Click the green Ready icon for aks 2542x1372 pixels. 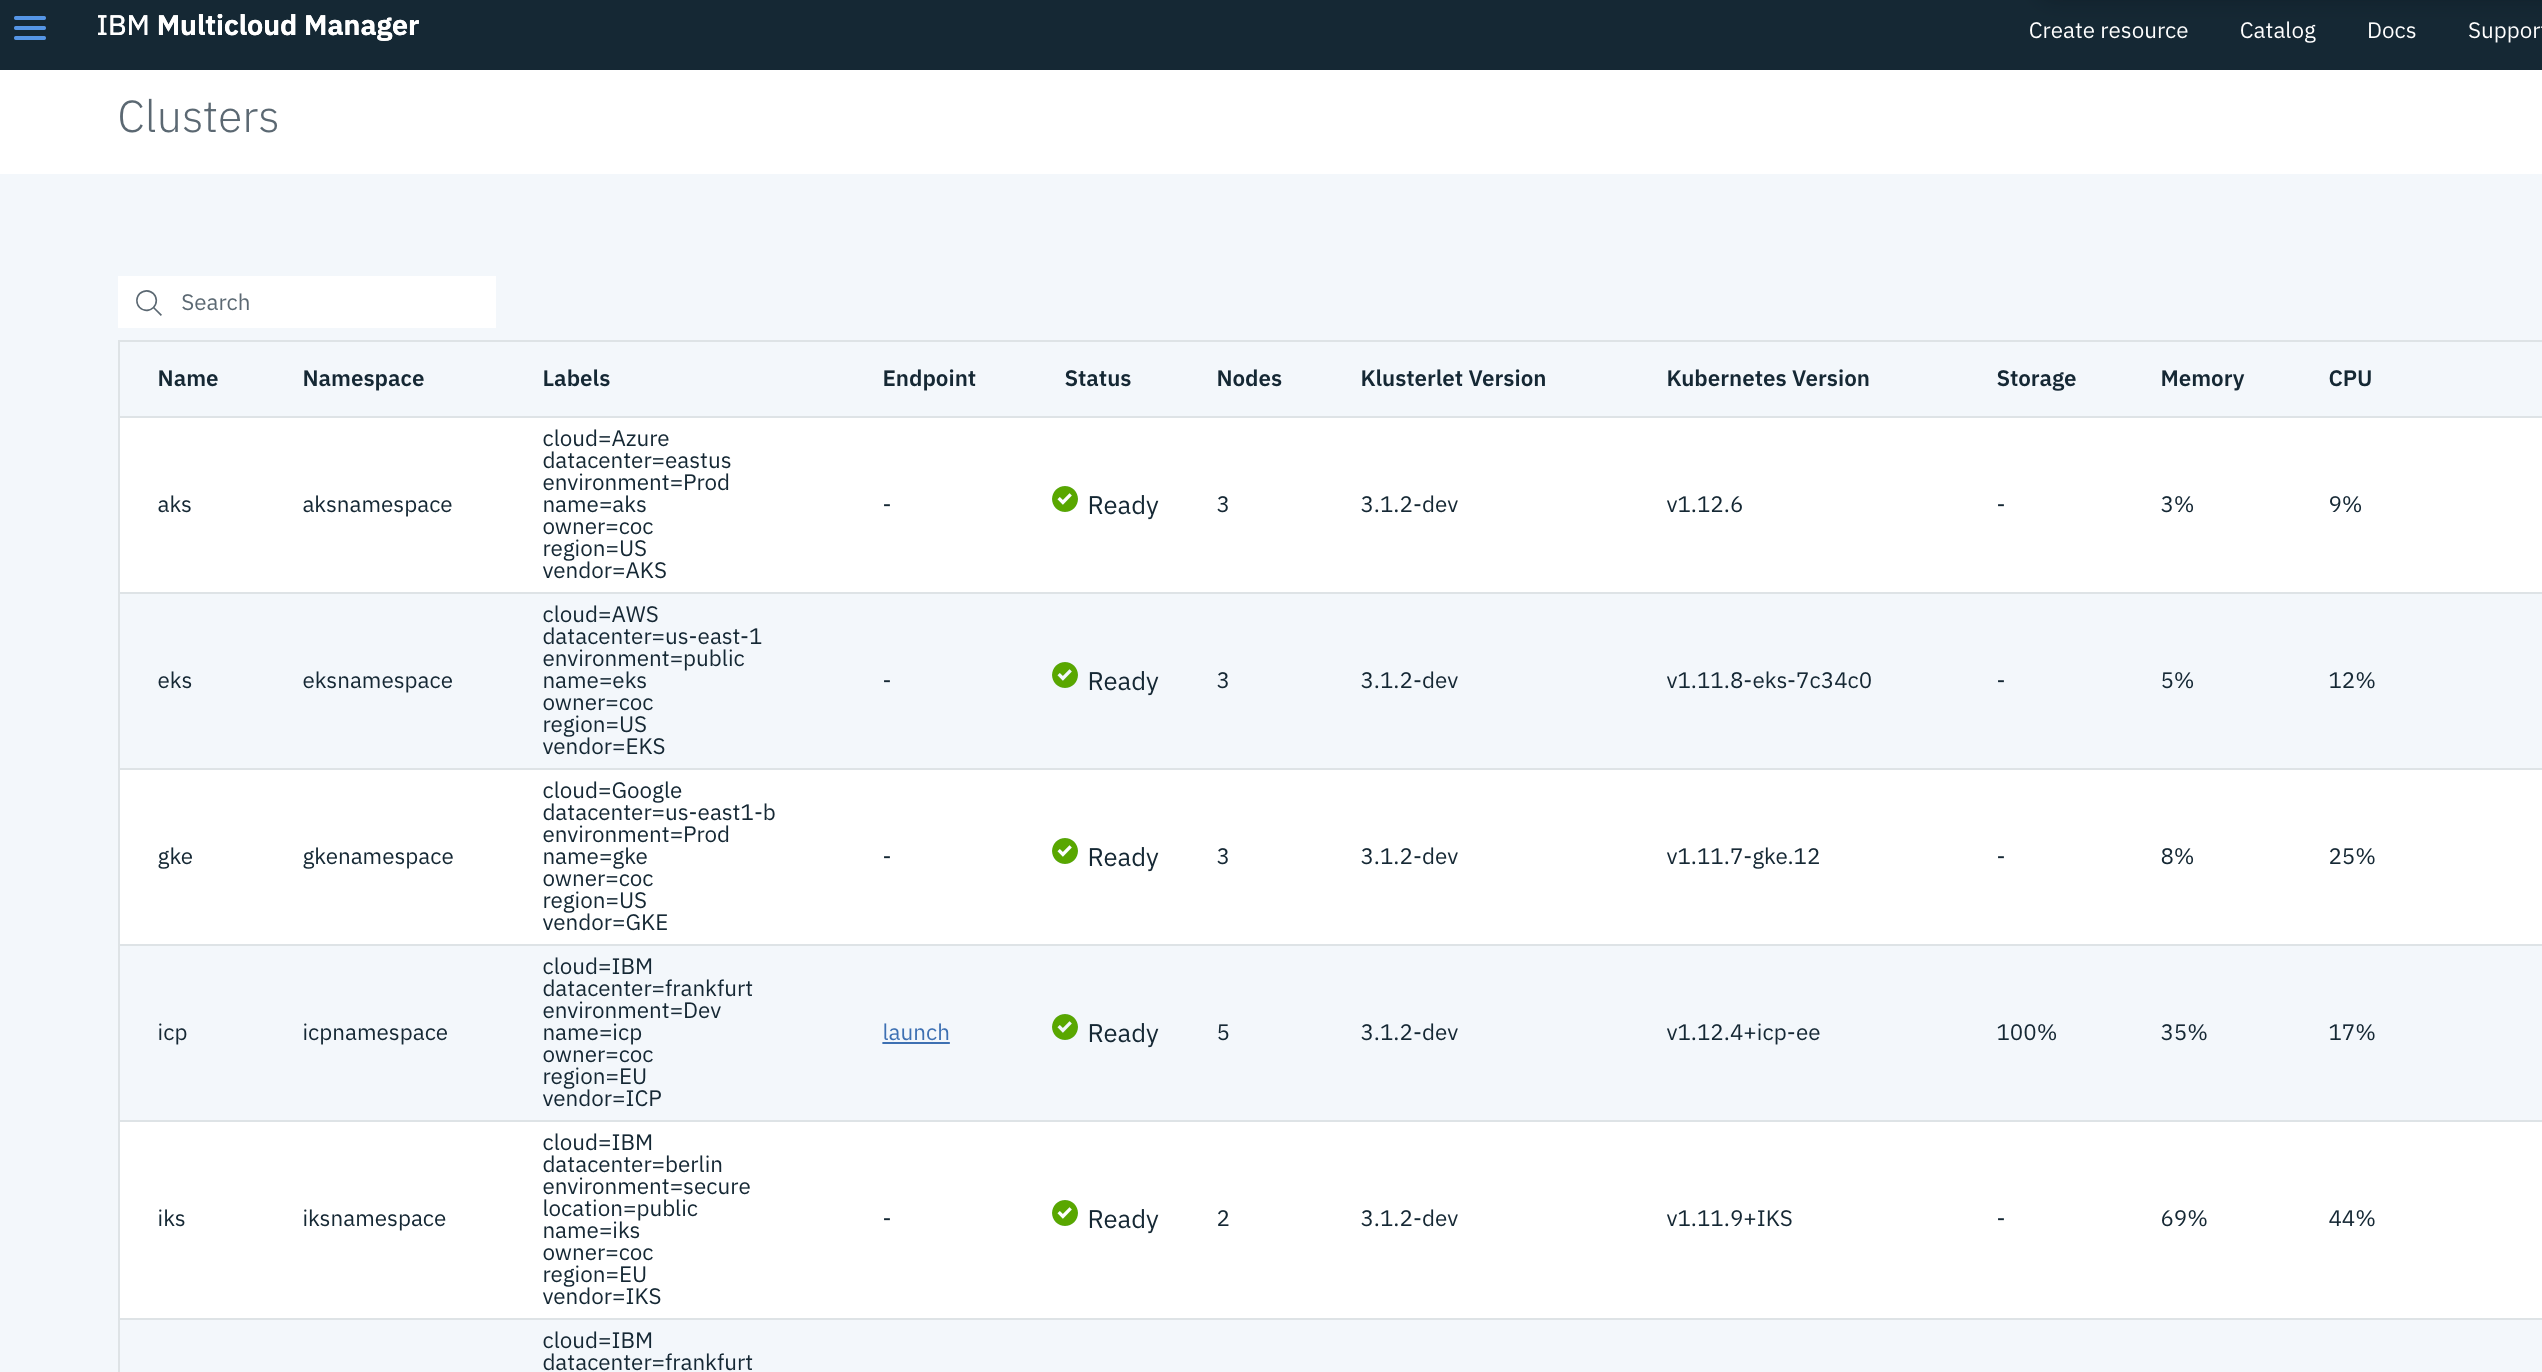click(x=1065, y=499)
